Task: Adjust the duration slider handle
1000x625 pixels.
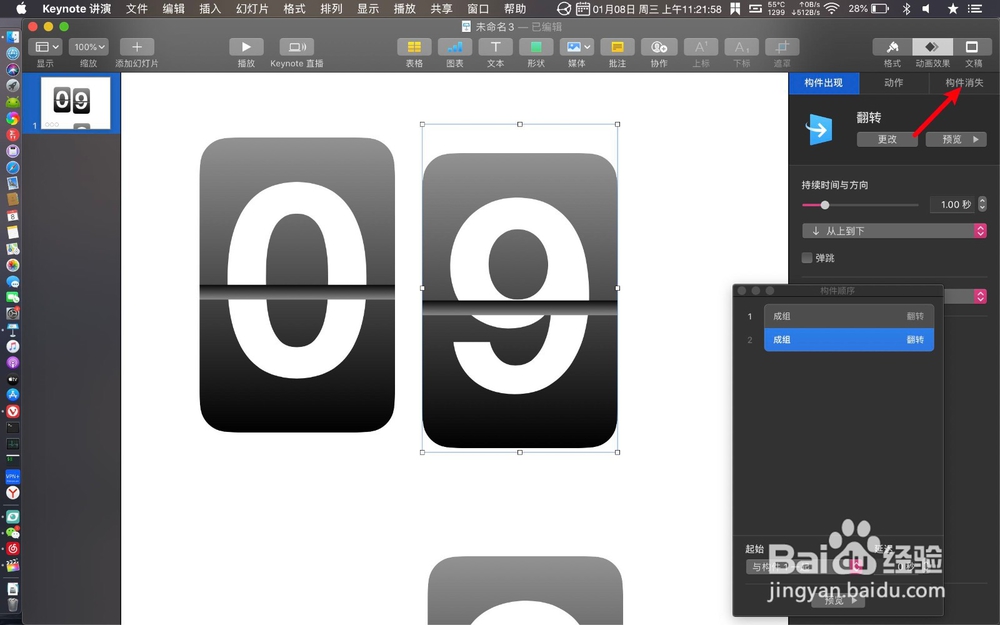Action: coord(825,205)
